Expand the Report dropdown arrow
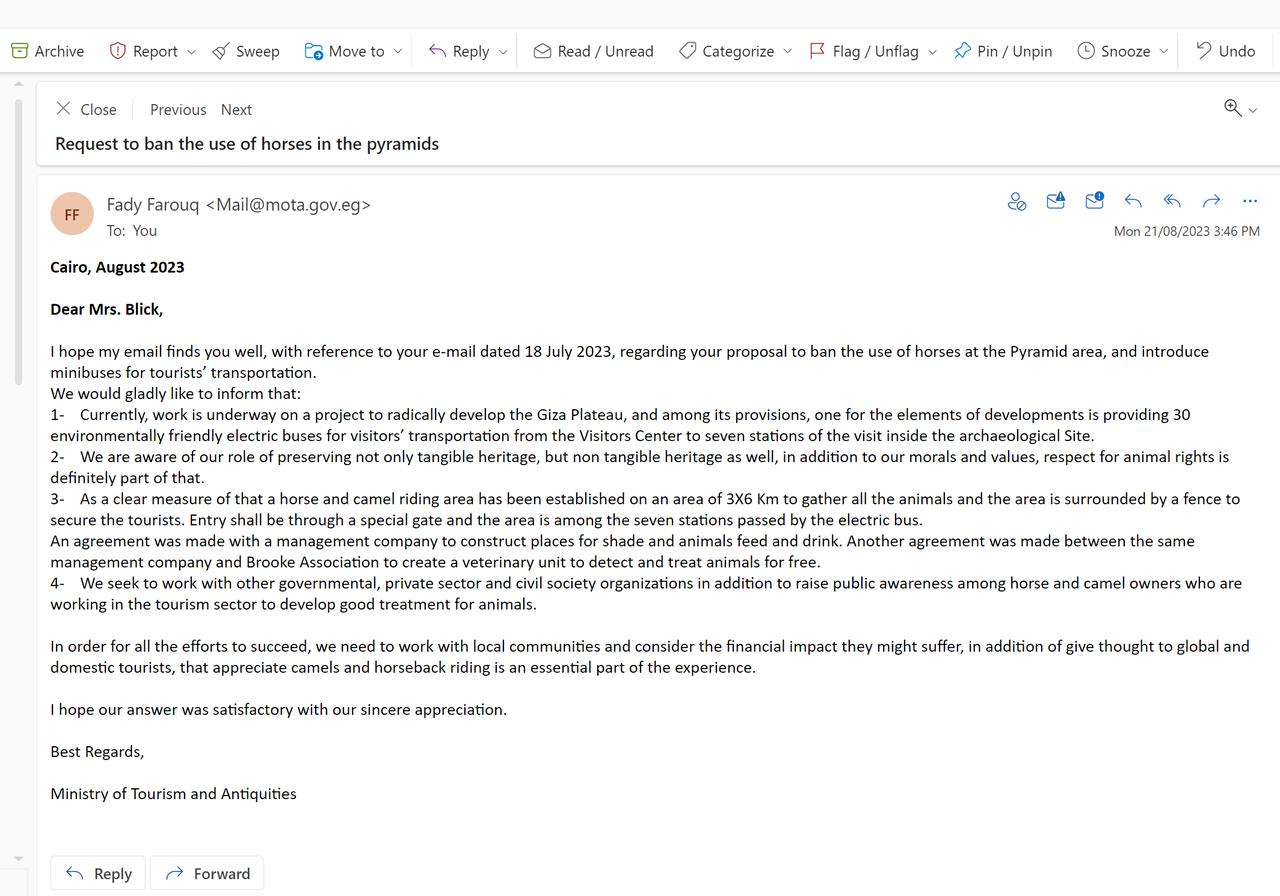Screen dimensions: 1280x896 point(191,51)
